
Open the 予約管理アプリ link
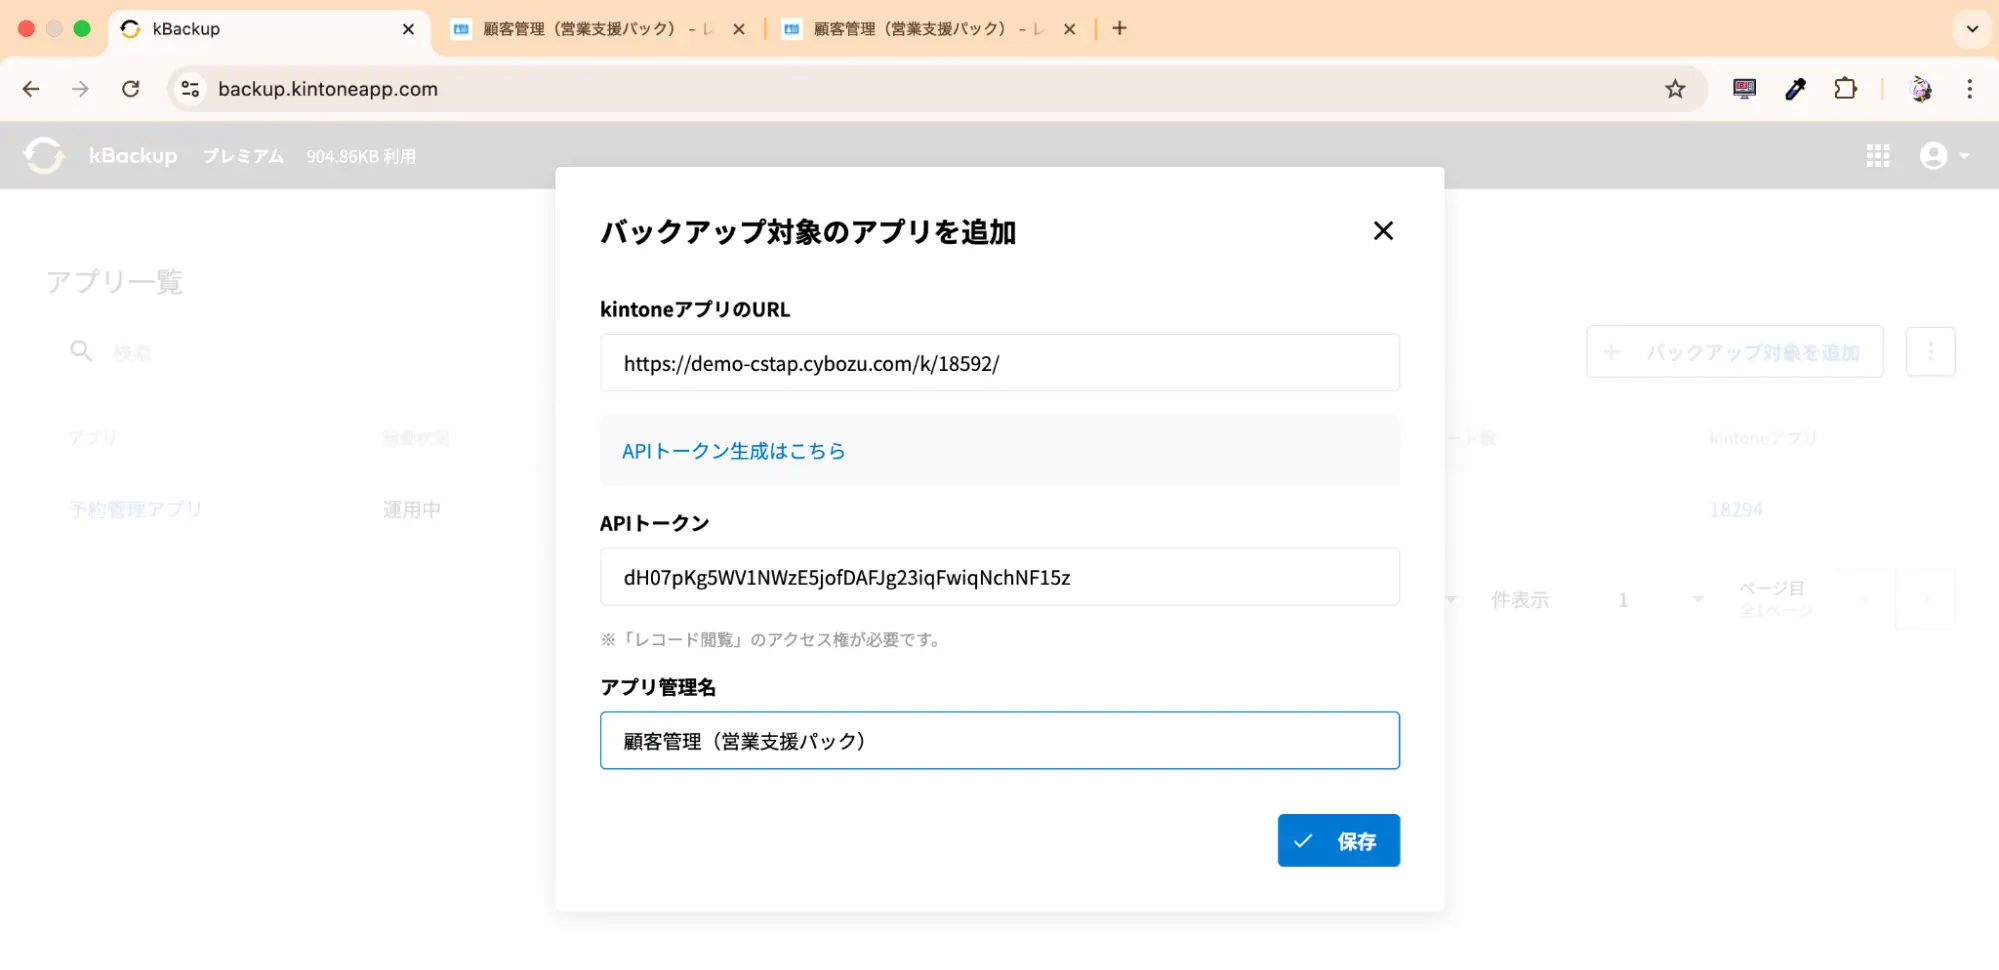(136, 509)
